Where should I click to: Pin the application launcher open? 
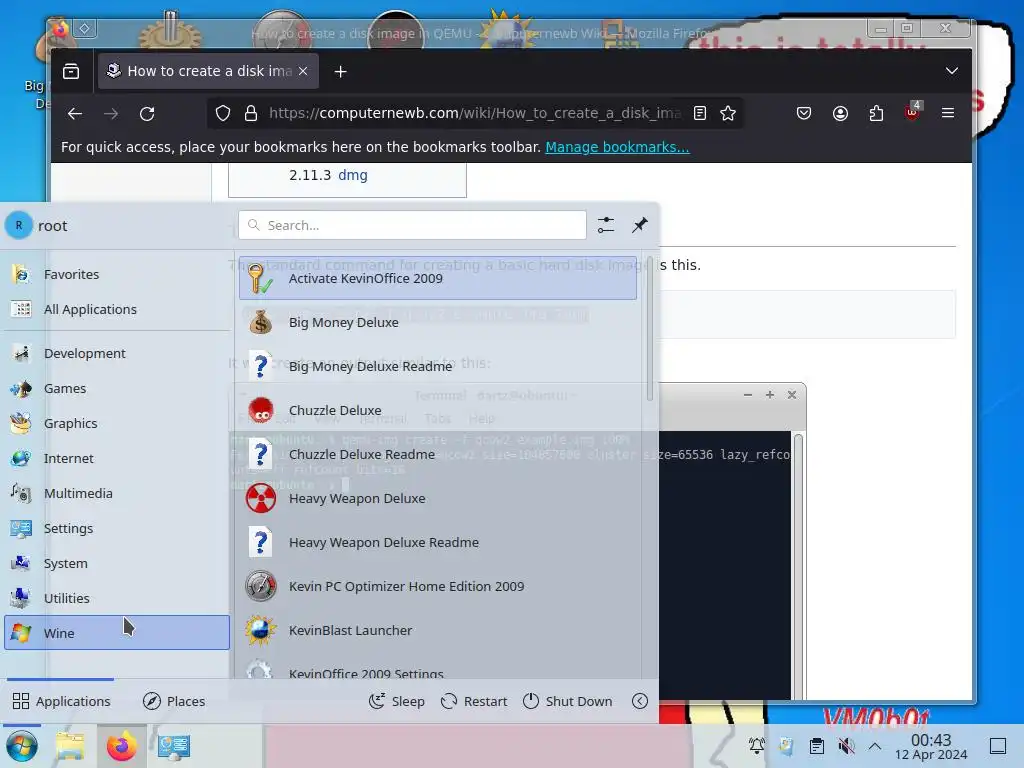click(639, 225)
